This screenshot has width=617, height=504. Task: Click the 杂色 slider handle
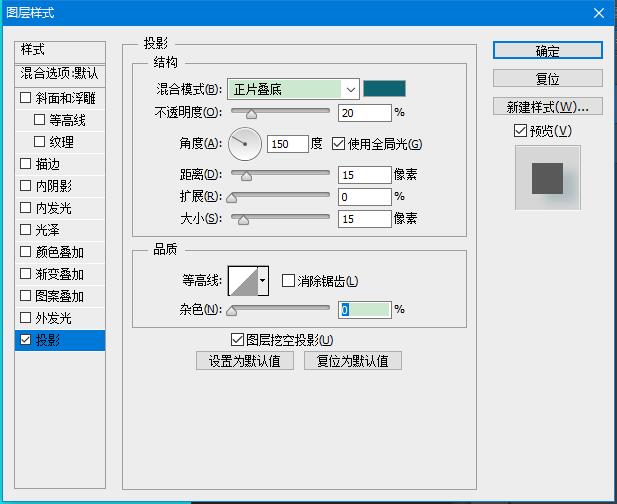[232, 311]
